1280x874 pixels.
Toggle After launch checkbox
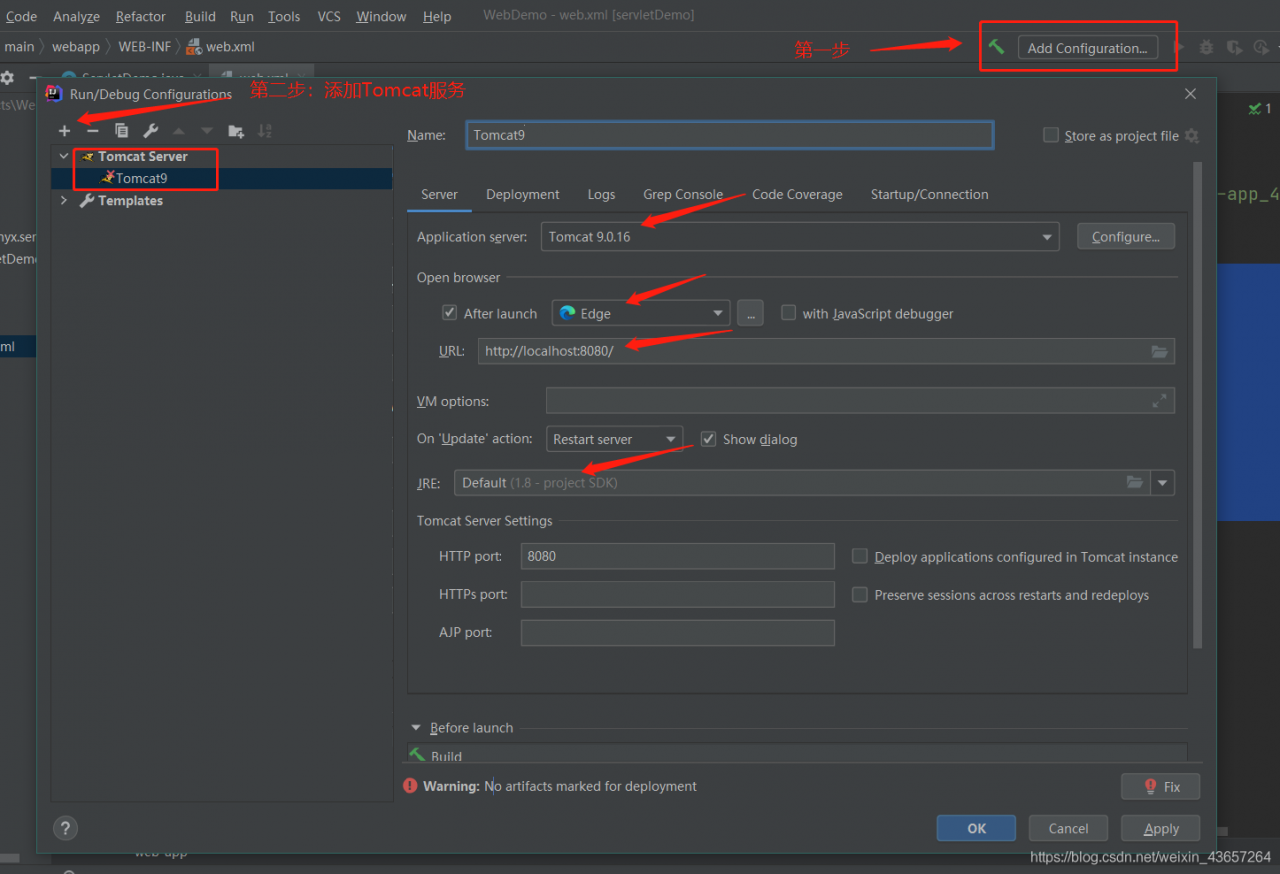point(450,313)
